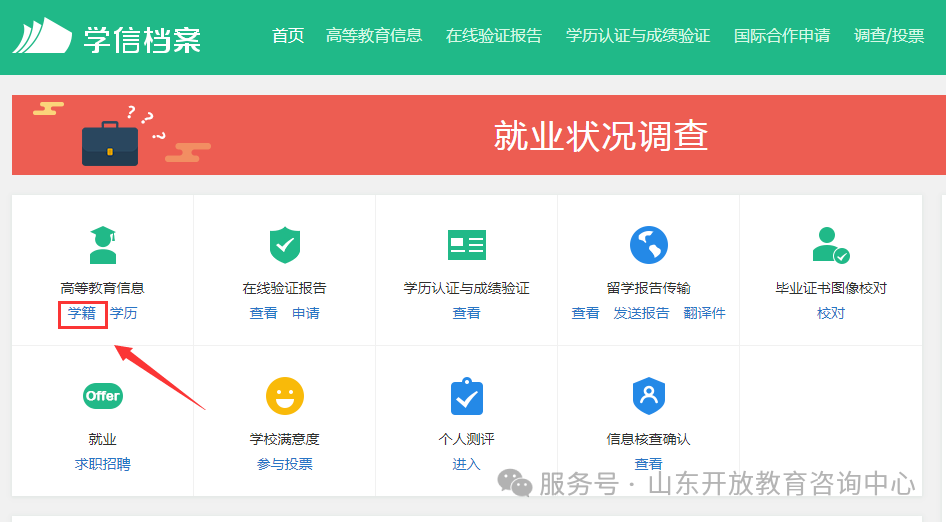
Task: Click the 发送报告 link
Action: [x=641, y=313]
